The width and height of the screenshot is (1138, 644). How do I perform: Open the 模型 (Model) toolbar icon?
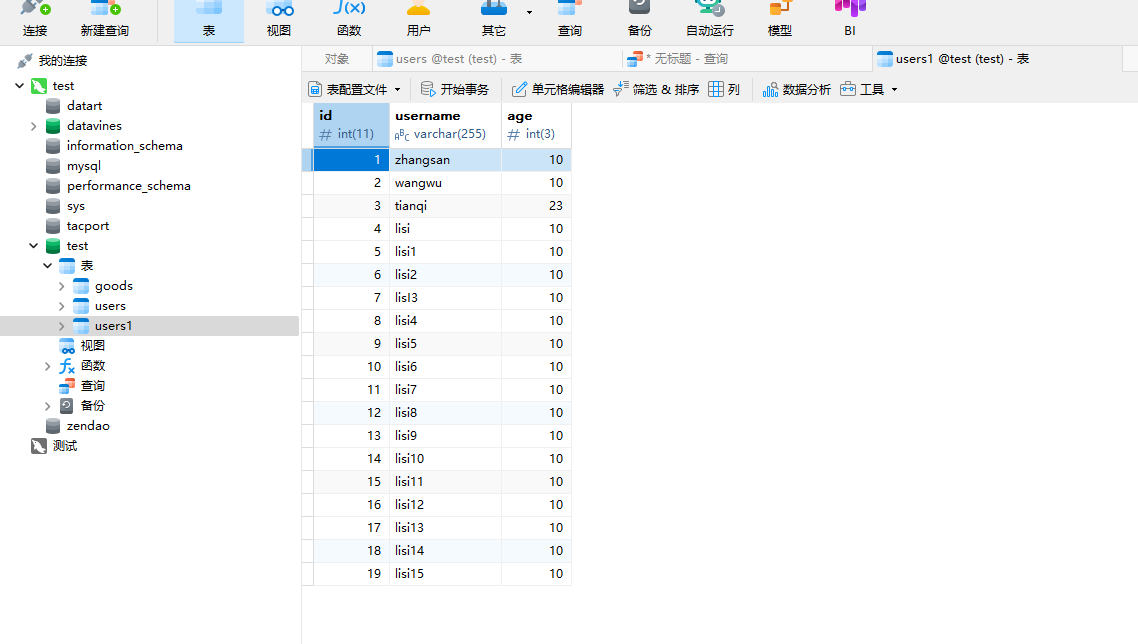[x=780, y=18]
